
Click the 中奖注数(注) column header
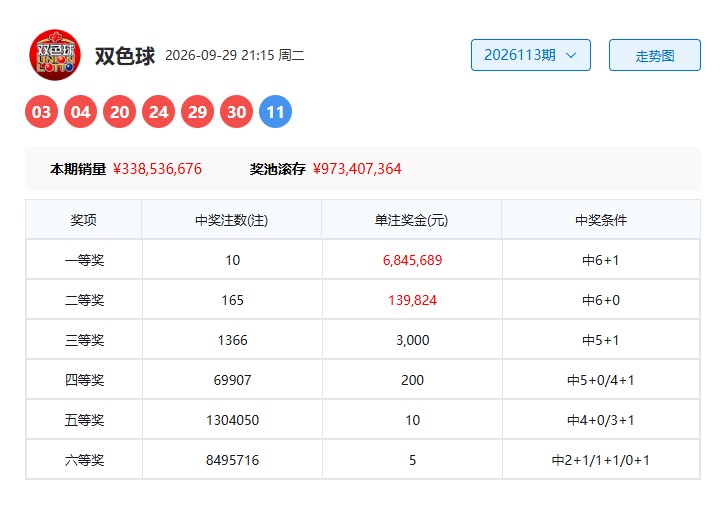(232, 220)
